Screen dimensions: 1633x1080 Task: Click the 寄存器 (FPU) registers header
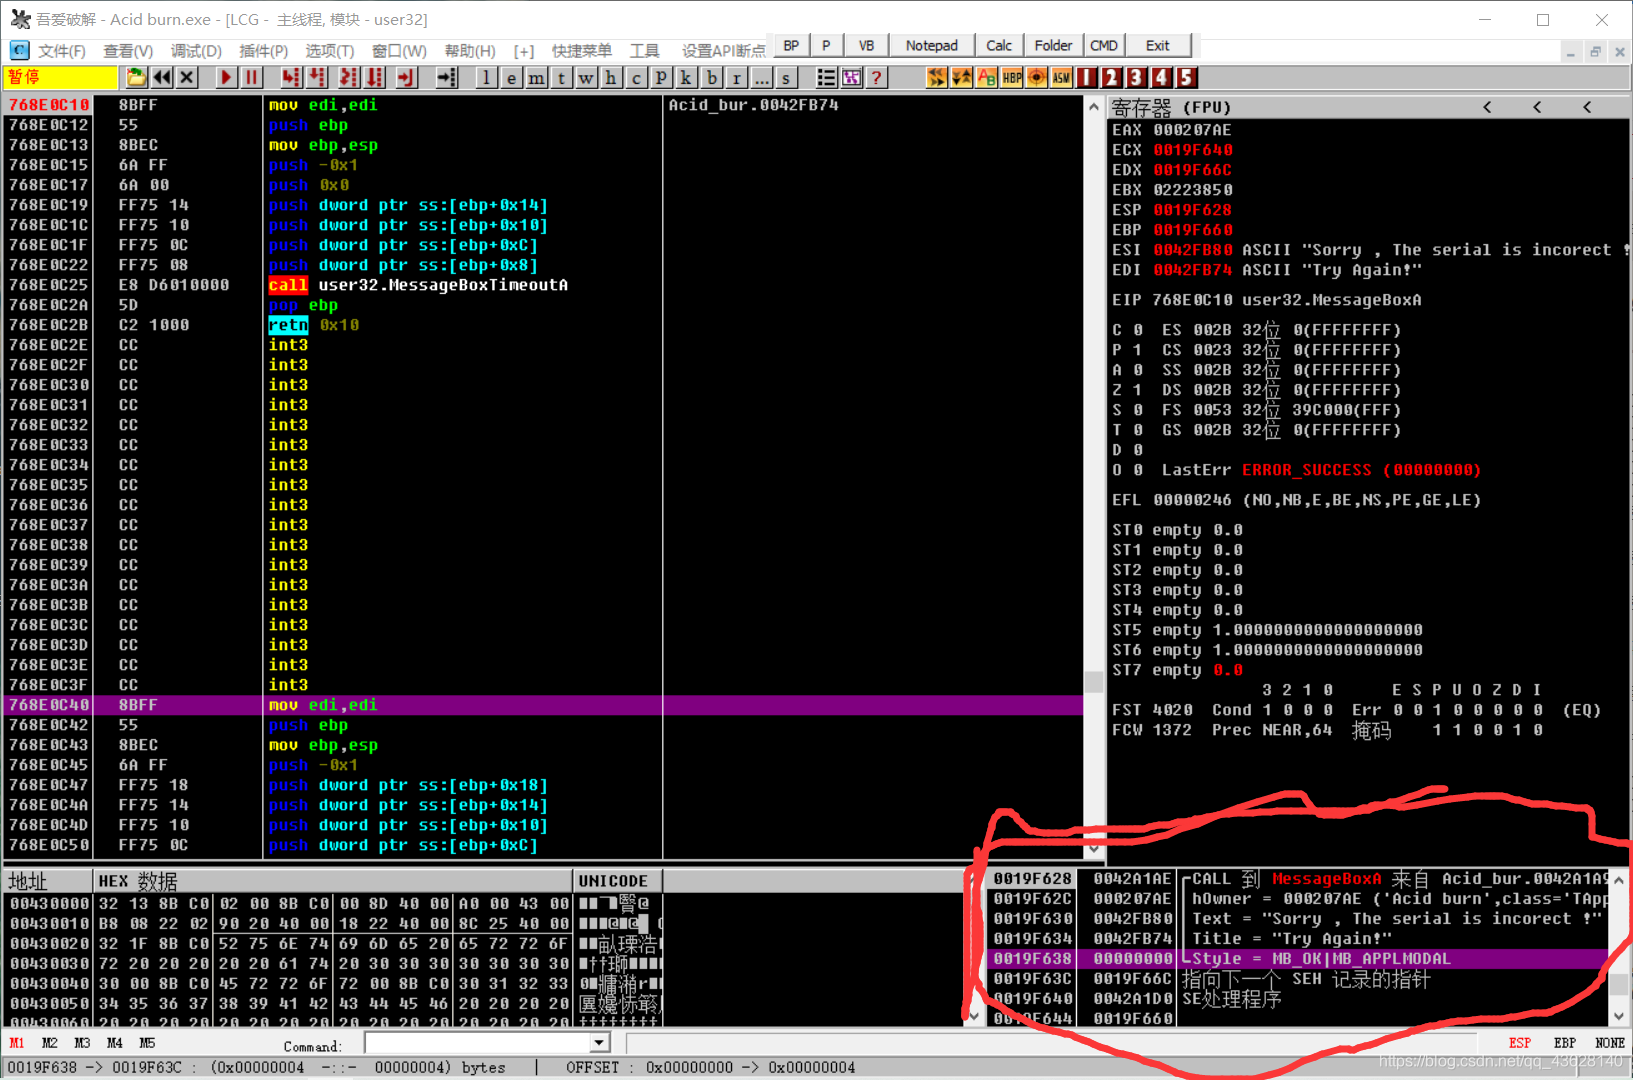click(x=1171, y=107)
